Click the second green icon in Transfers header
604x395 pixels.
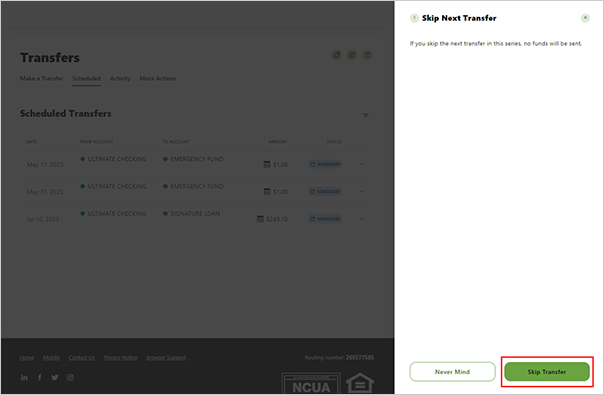[x=352, y=55]
